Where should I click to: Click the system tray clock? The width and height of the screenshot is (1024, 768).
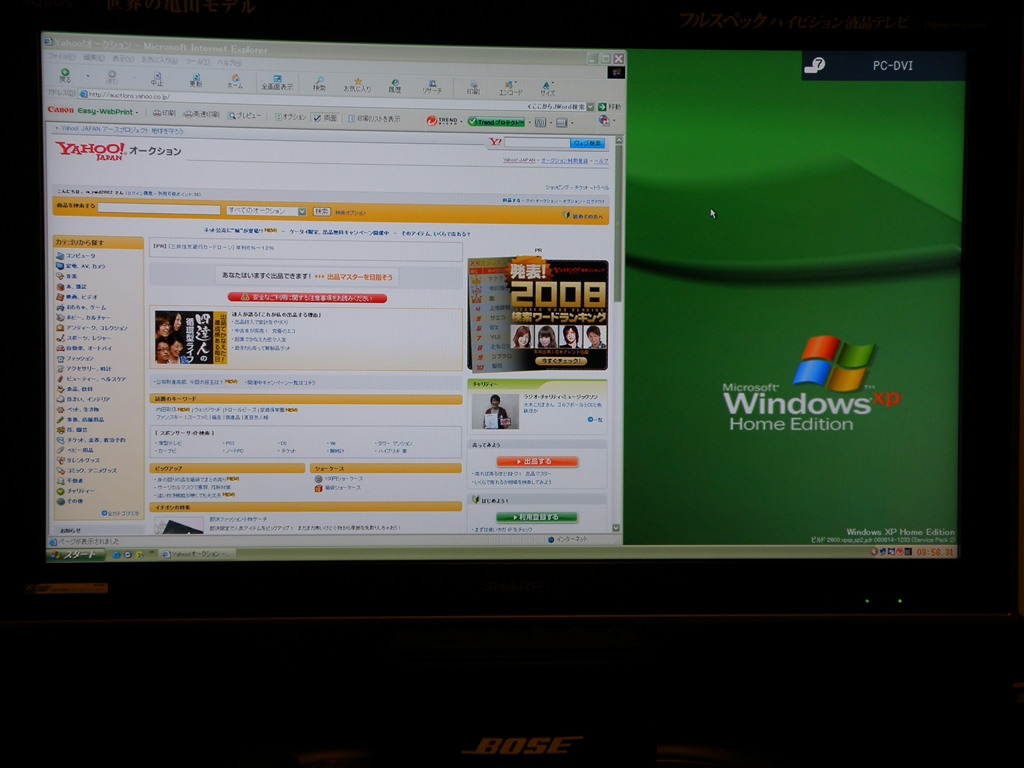click(x=935, y=552)
